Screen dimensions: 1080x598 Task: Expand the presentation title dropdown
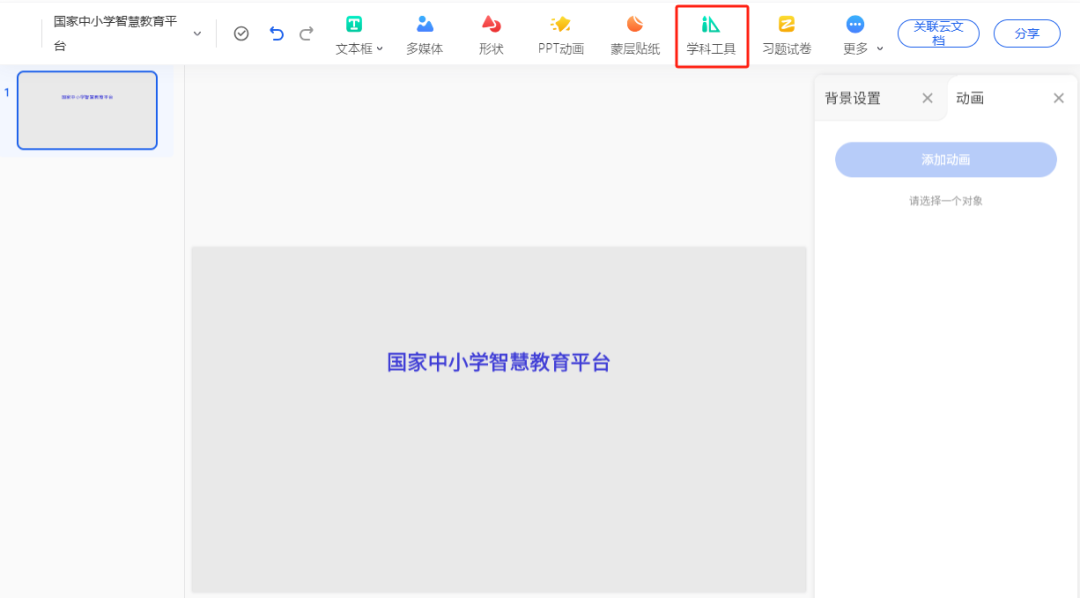point(197,33)
